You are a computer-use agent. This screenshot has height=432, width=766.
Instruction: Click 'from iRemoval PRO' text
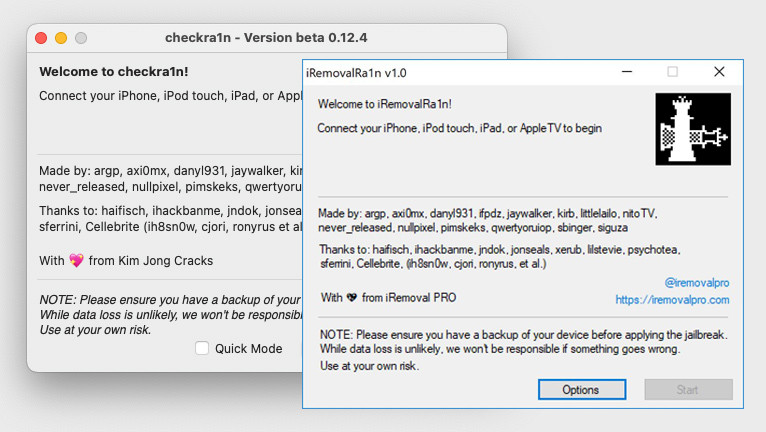tap(409, 297)
